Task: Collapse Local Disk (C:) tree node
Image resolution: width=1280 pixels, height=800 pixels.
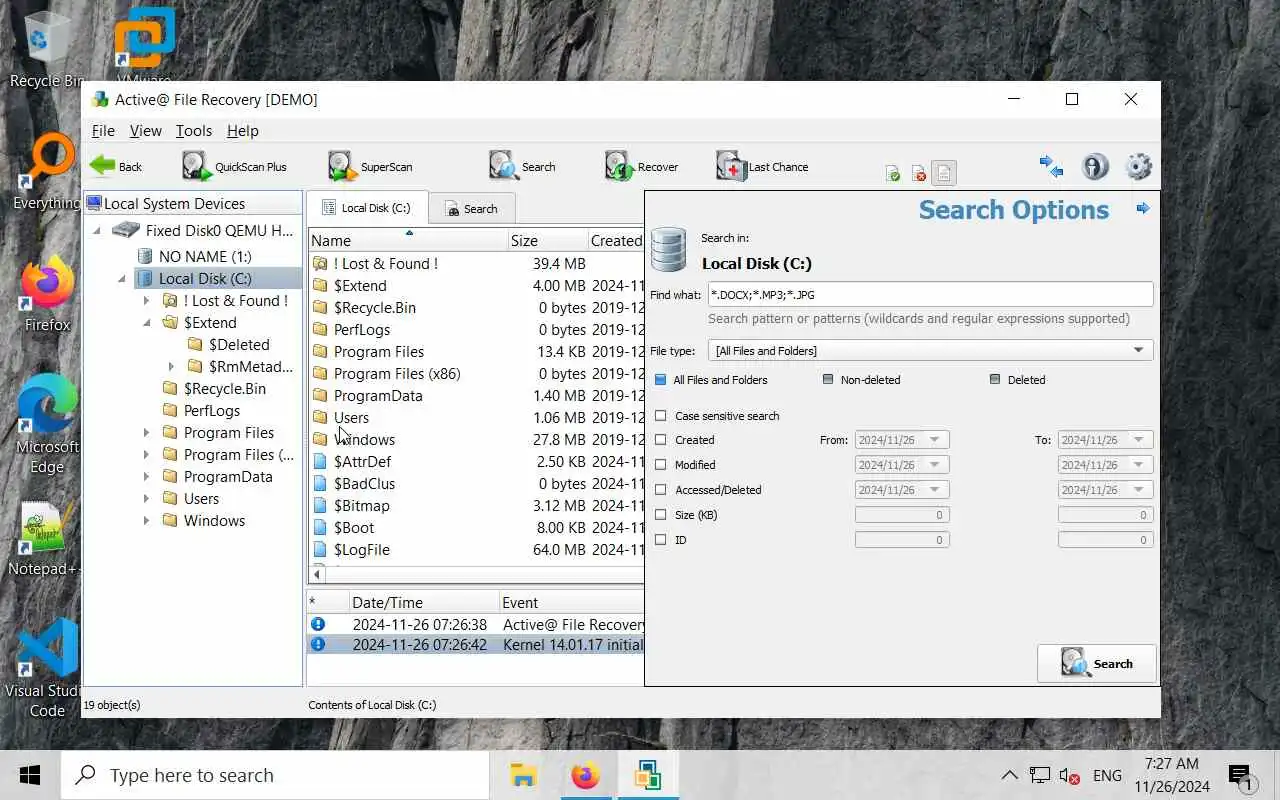Action: [122, 279]
